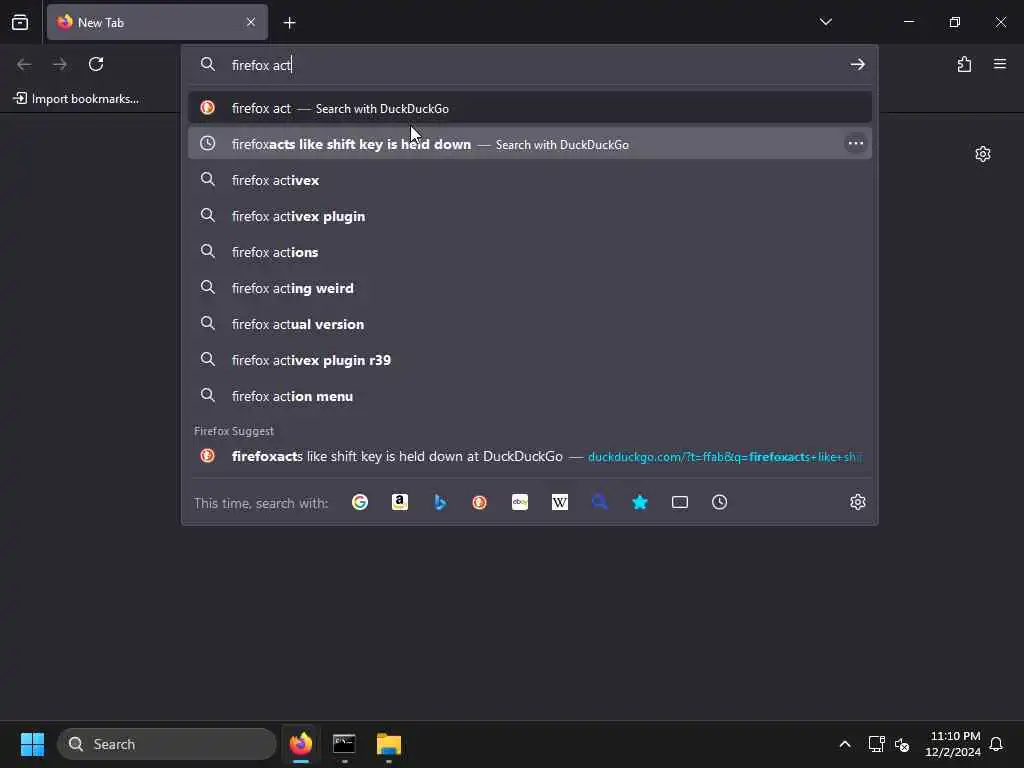Search in Bookmarks star icon
Viewport: 1024px width, 768px height.
[x=640, y=502]
